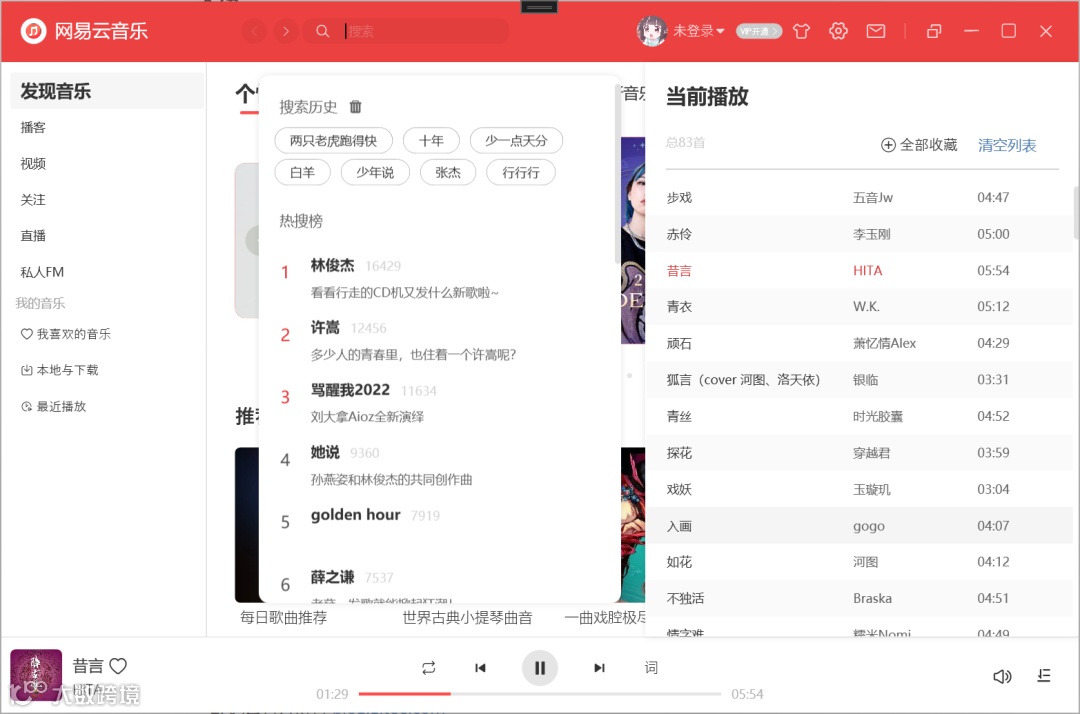
Task: Open 发现音乐 in the sidebar
Action: point(107,91)
